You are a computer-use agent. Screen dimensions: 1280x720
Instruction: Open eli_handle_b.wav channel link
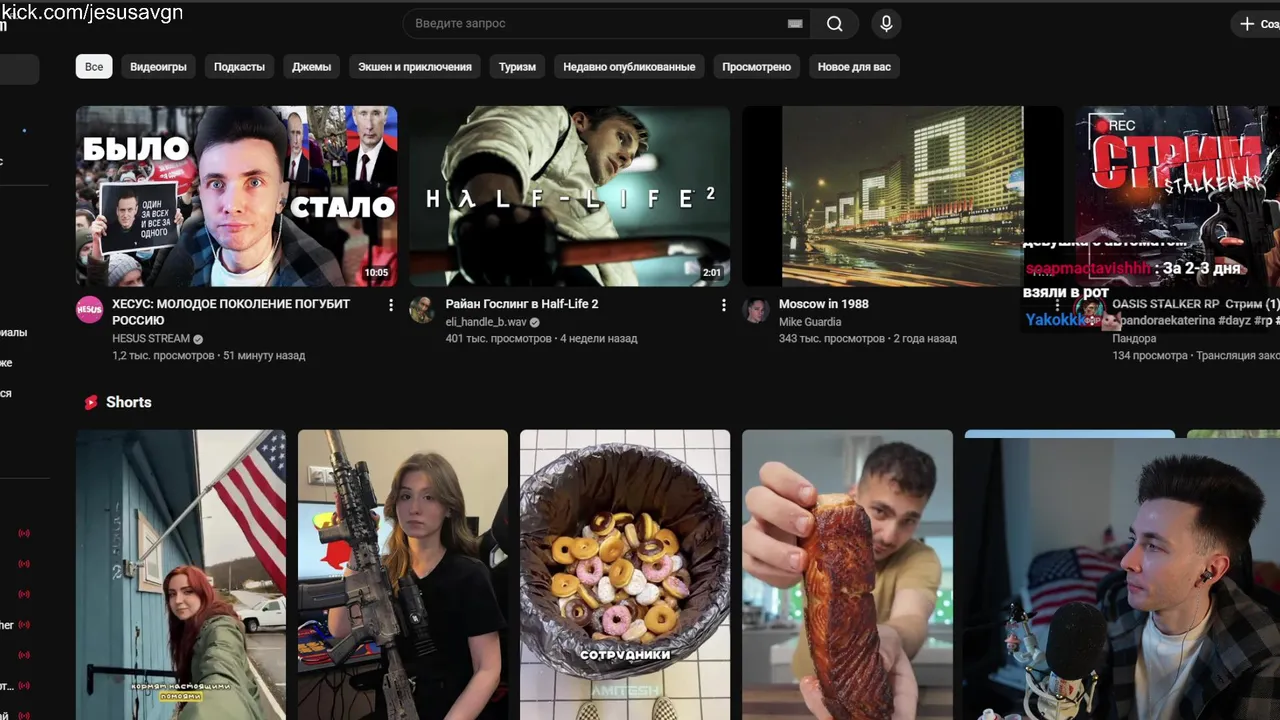point(486,322)
